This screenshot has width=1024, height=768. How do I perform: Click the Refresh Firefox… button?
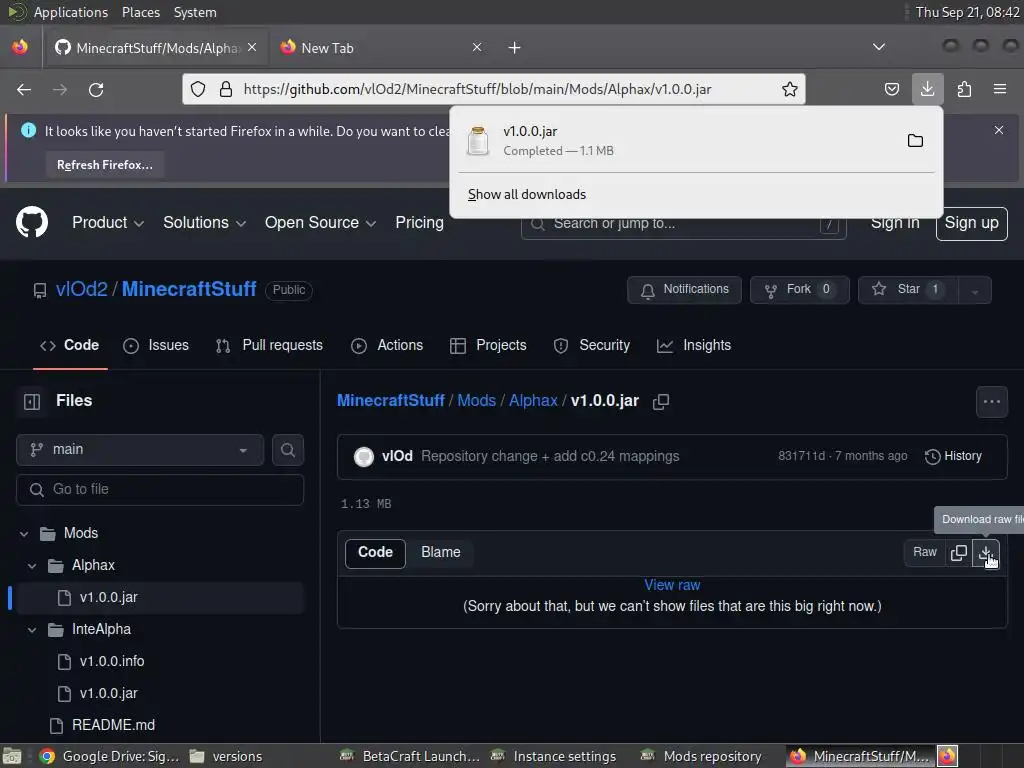tap(105, 165)
